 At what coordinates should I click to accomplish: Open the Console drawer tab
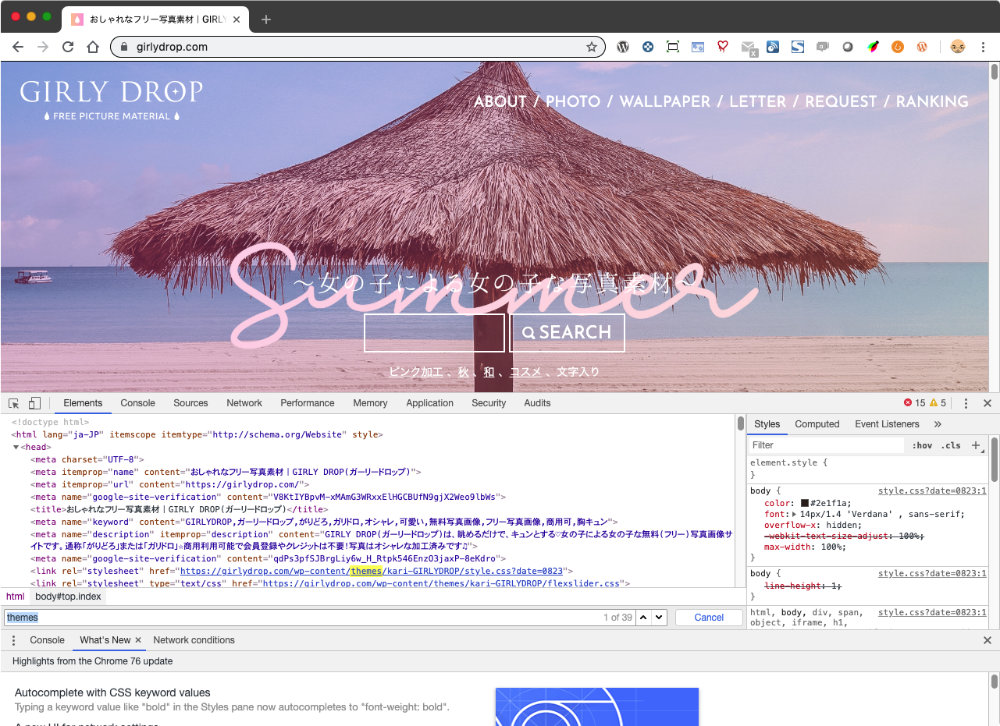click(47, 640)
